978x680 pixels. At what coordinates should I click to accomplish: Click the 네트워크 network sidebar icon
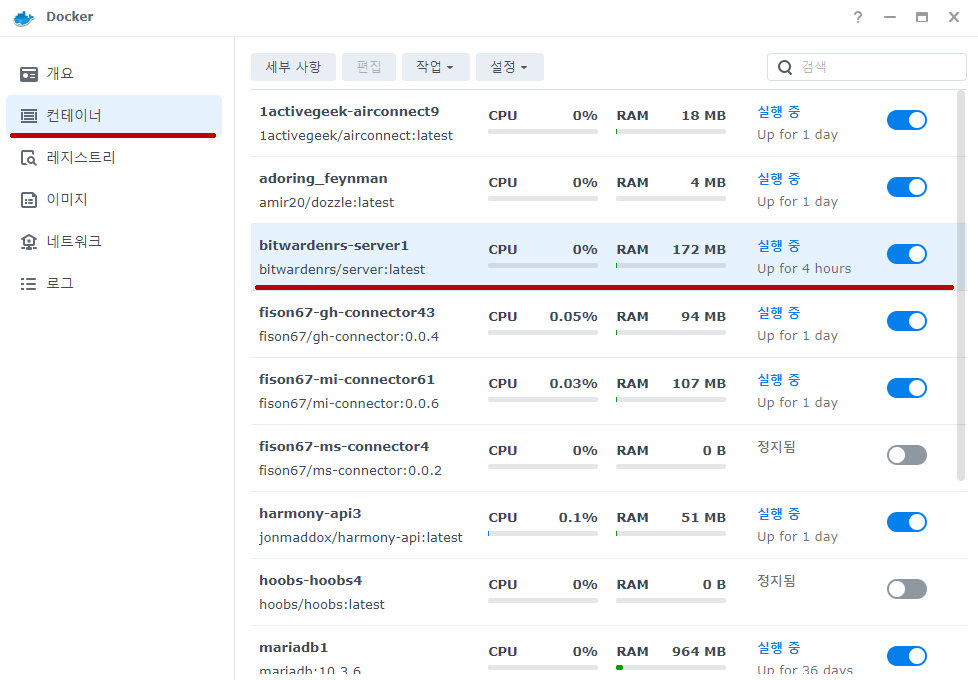29,241
